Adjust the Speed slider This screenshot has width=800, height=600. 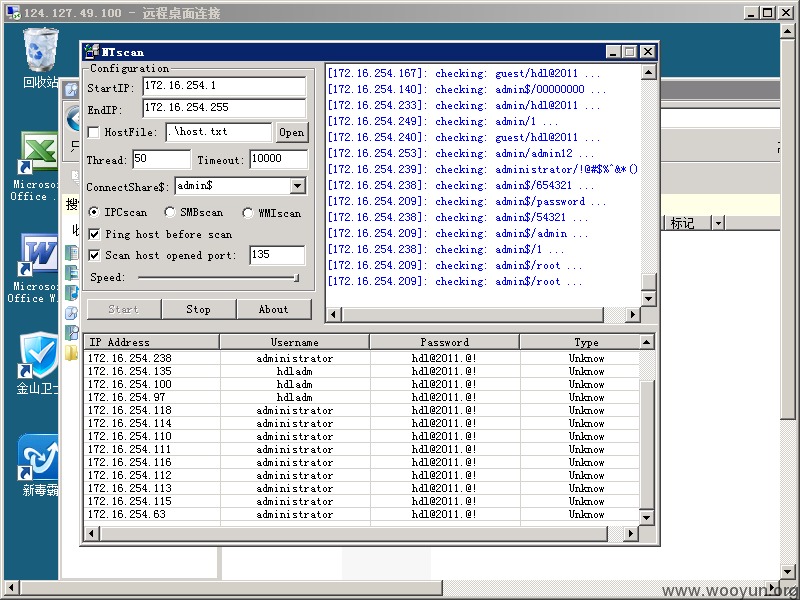[296, 278]
